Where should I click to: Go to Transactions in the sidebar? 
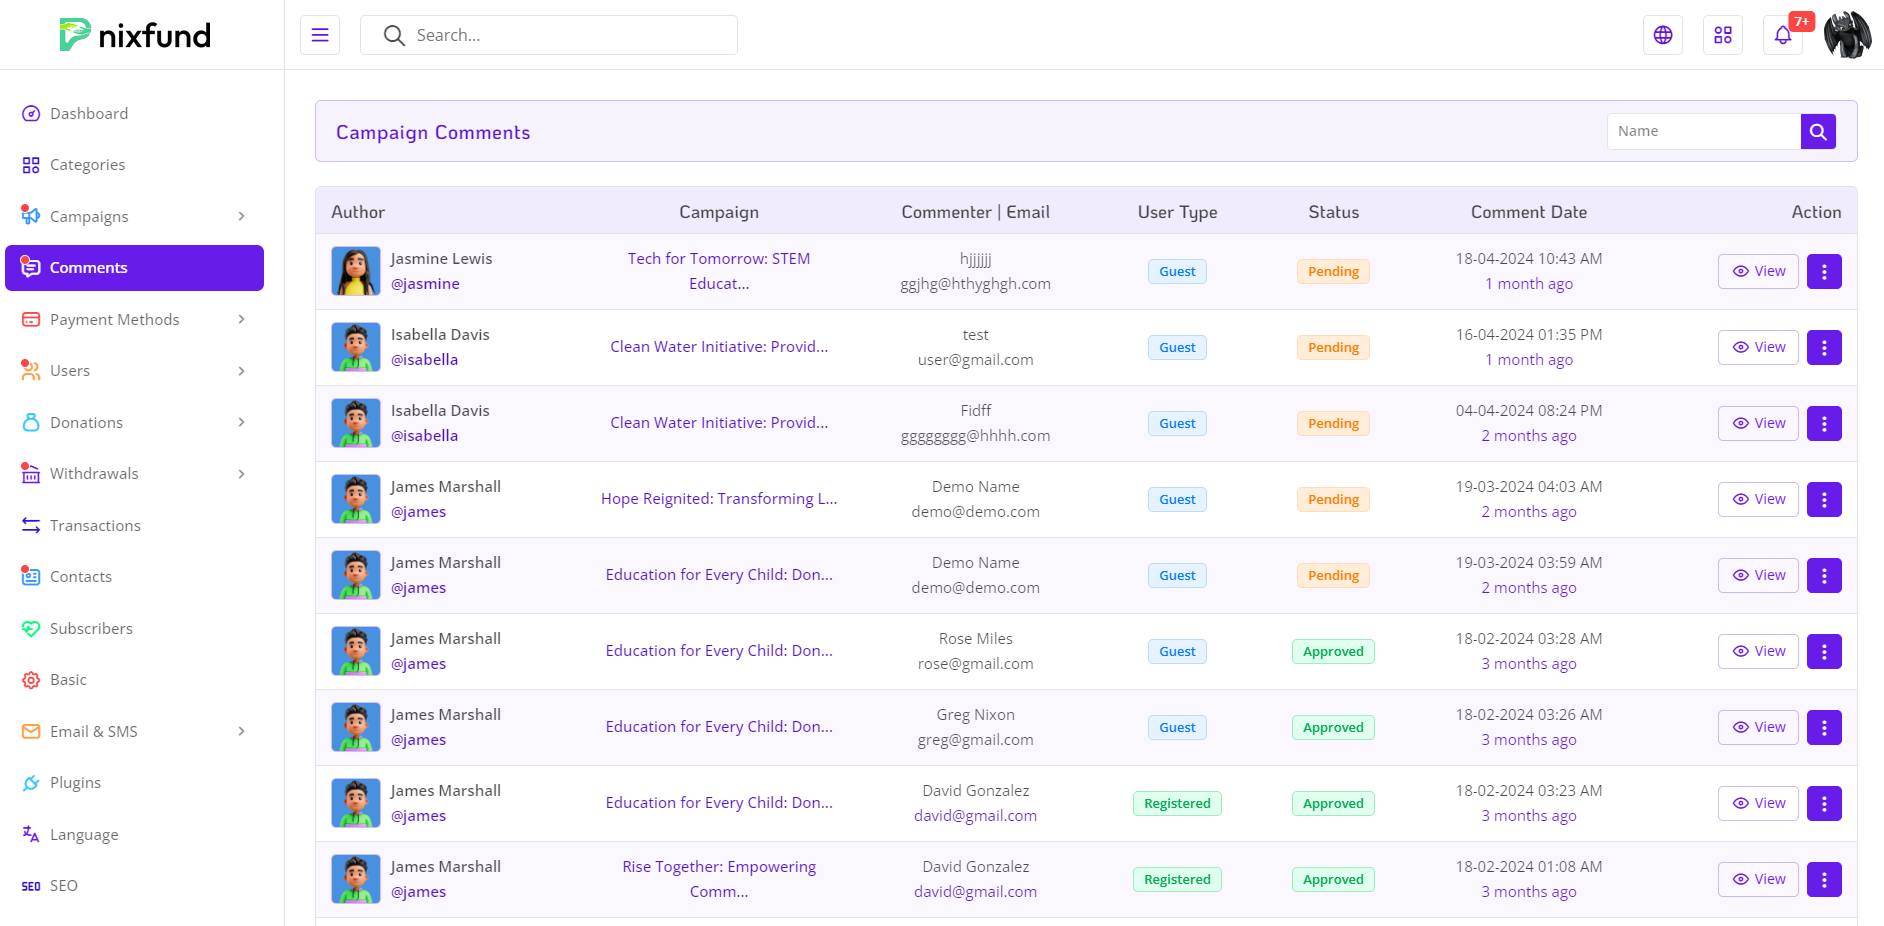pos(95,525)
